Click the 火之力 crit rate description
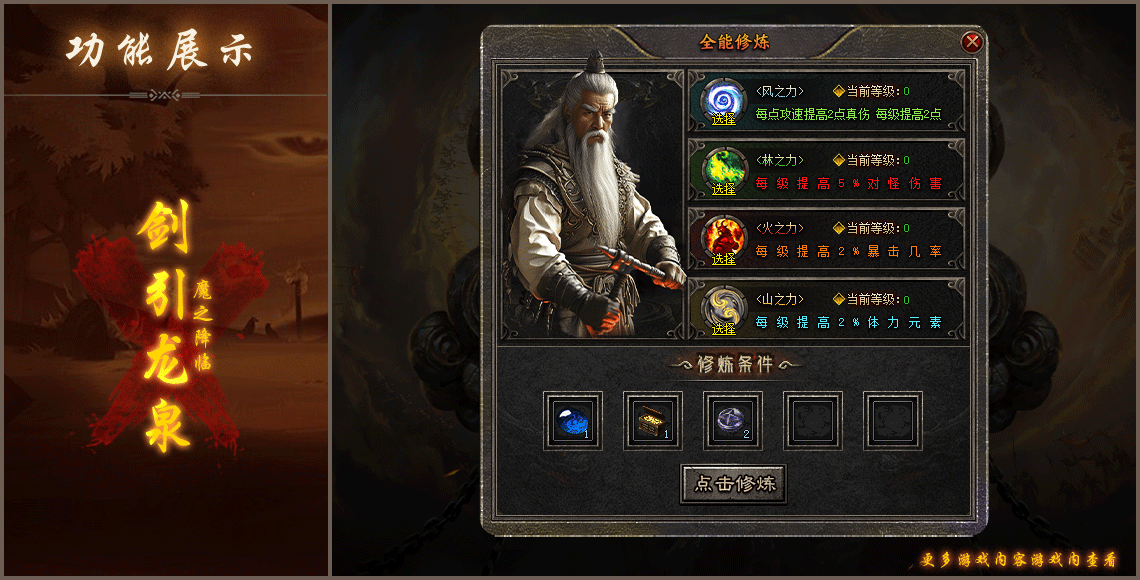 [x=848, y=251]
